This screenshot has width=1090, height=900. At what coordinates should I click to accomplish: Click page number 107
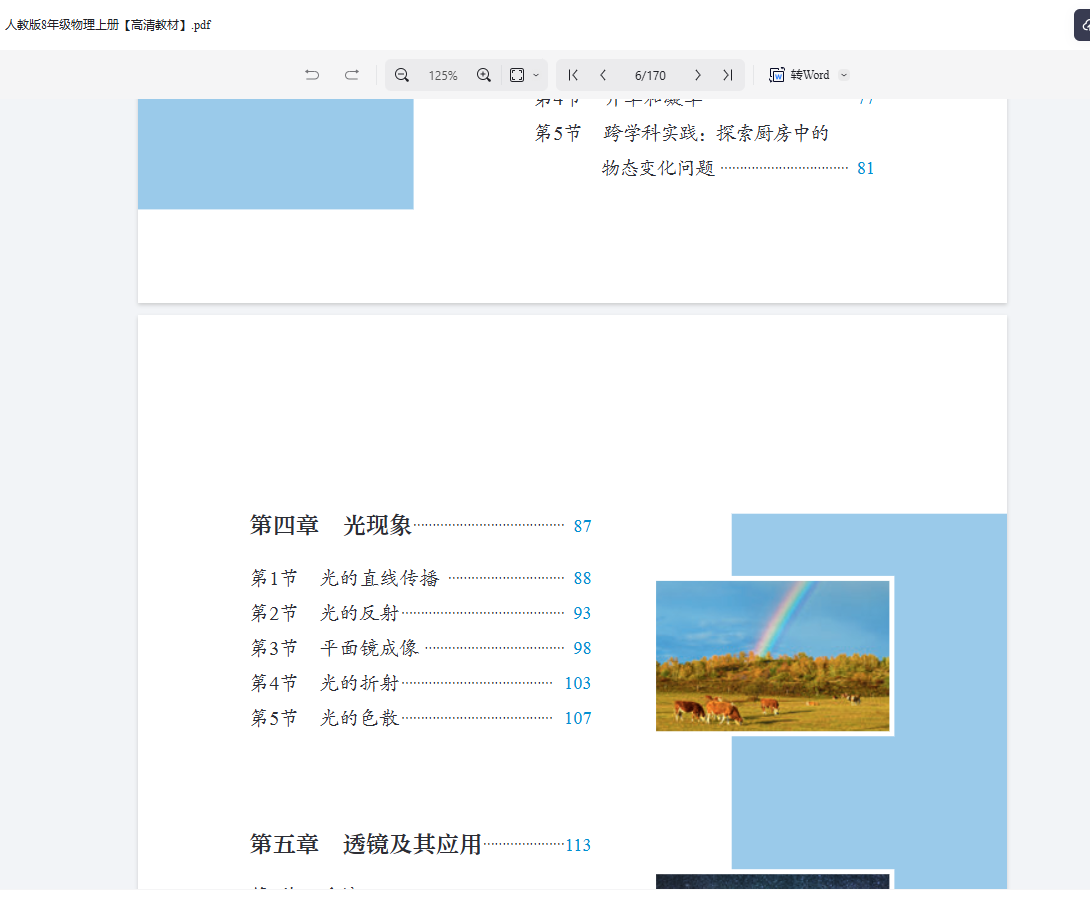[x=578, y=719]
